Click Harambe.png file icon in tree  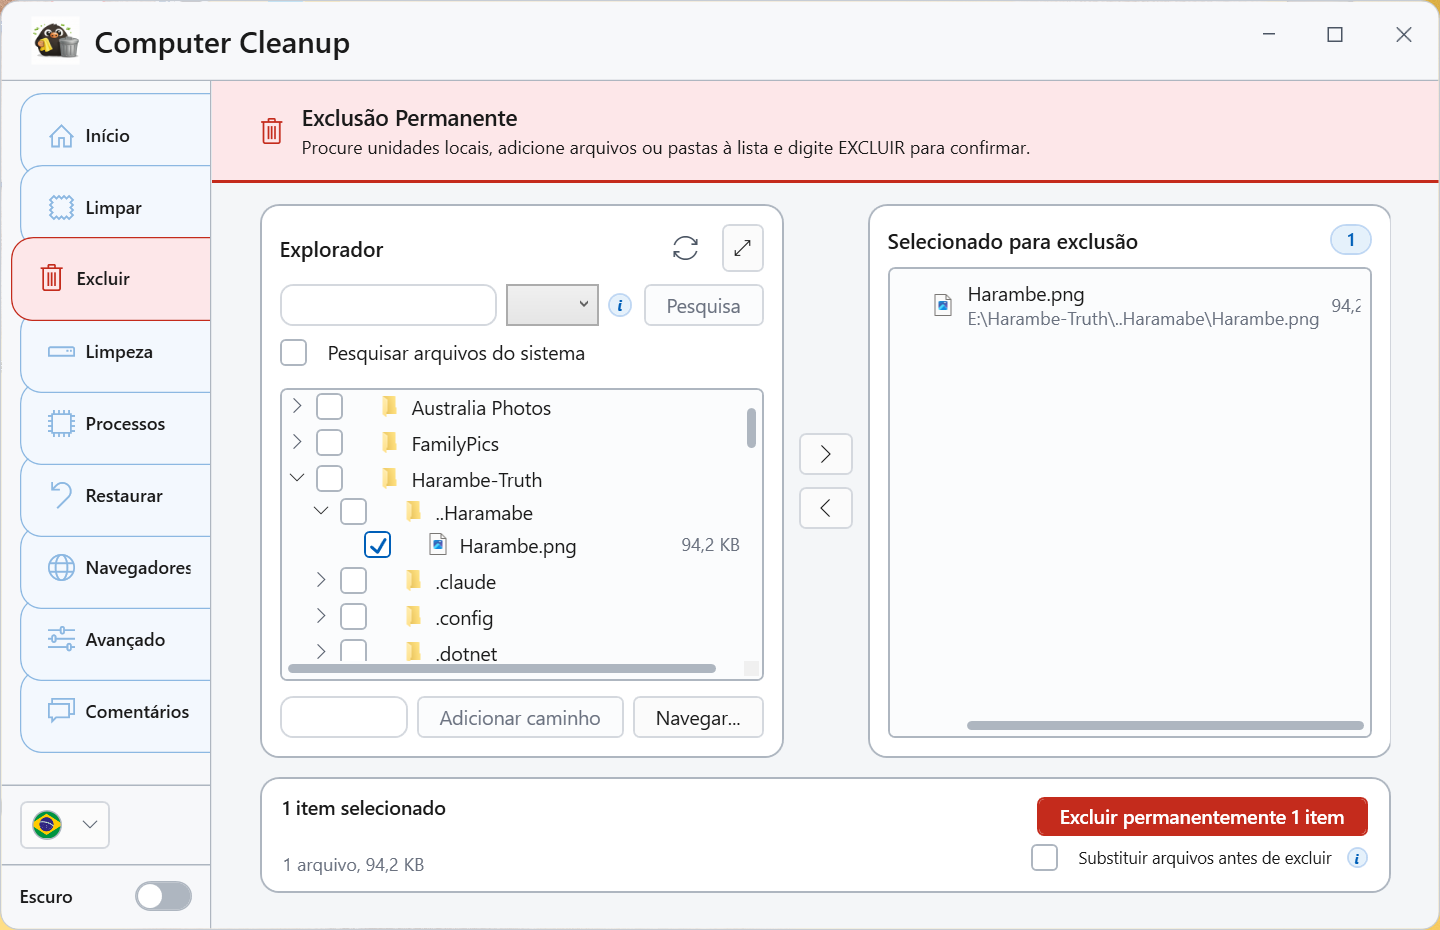coord(438,544)
